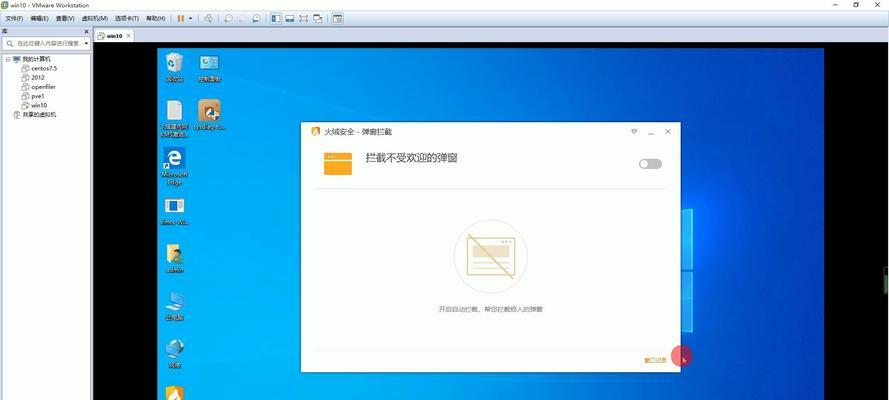889x400 pixels.
Task: Toggle the library sidebar view icon
Action: pyautogui.click(x=276, y=18)
